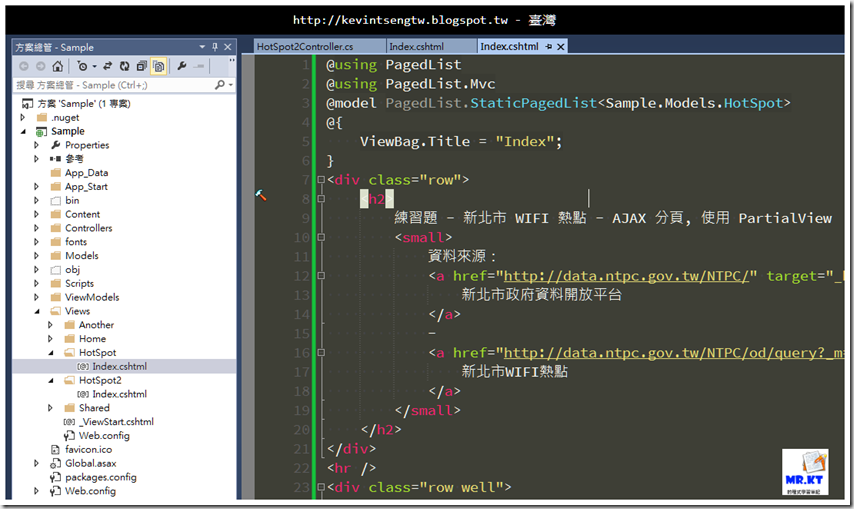
Task: Select the Scripts folder
Action: click(72, 284)
